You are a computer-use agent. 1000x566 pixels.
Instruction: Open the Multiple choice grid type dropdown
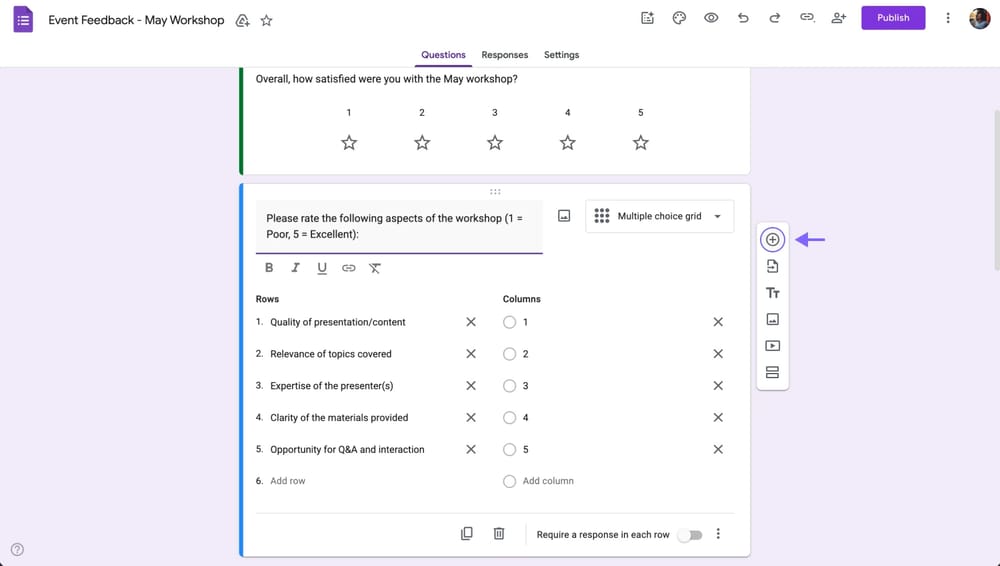(x=659, y=216)
